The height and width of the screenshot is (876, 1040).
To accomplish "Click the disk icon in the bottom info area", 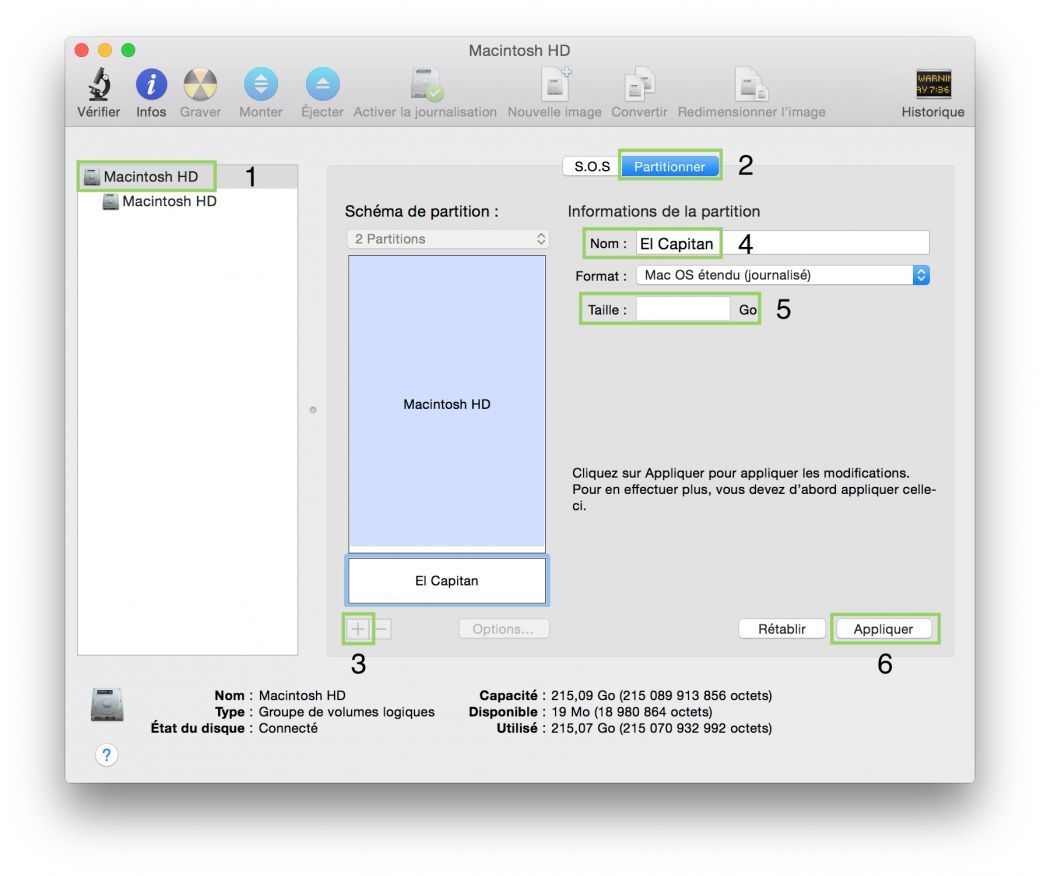I will coord(107,705).
